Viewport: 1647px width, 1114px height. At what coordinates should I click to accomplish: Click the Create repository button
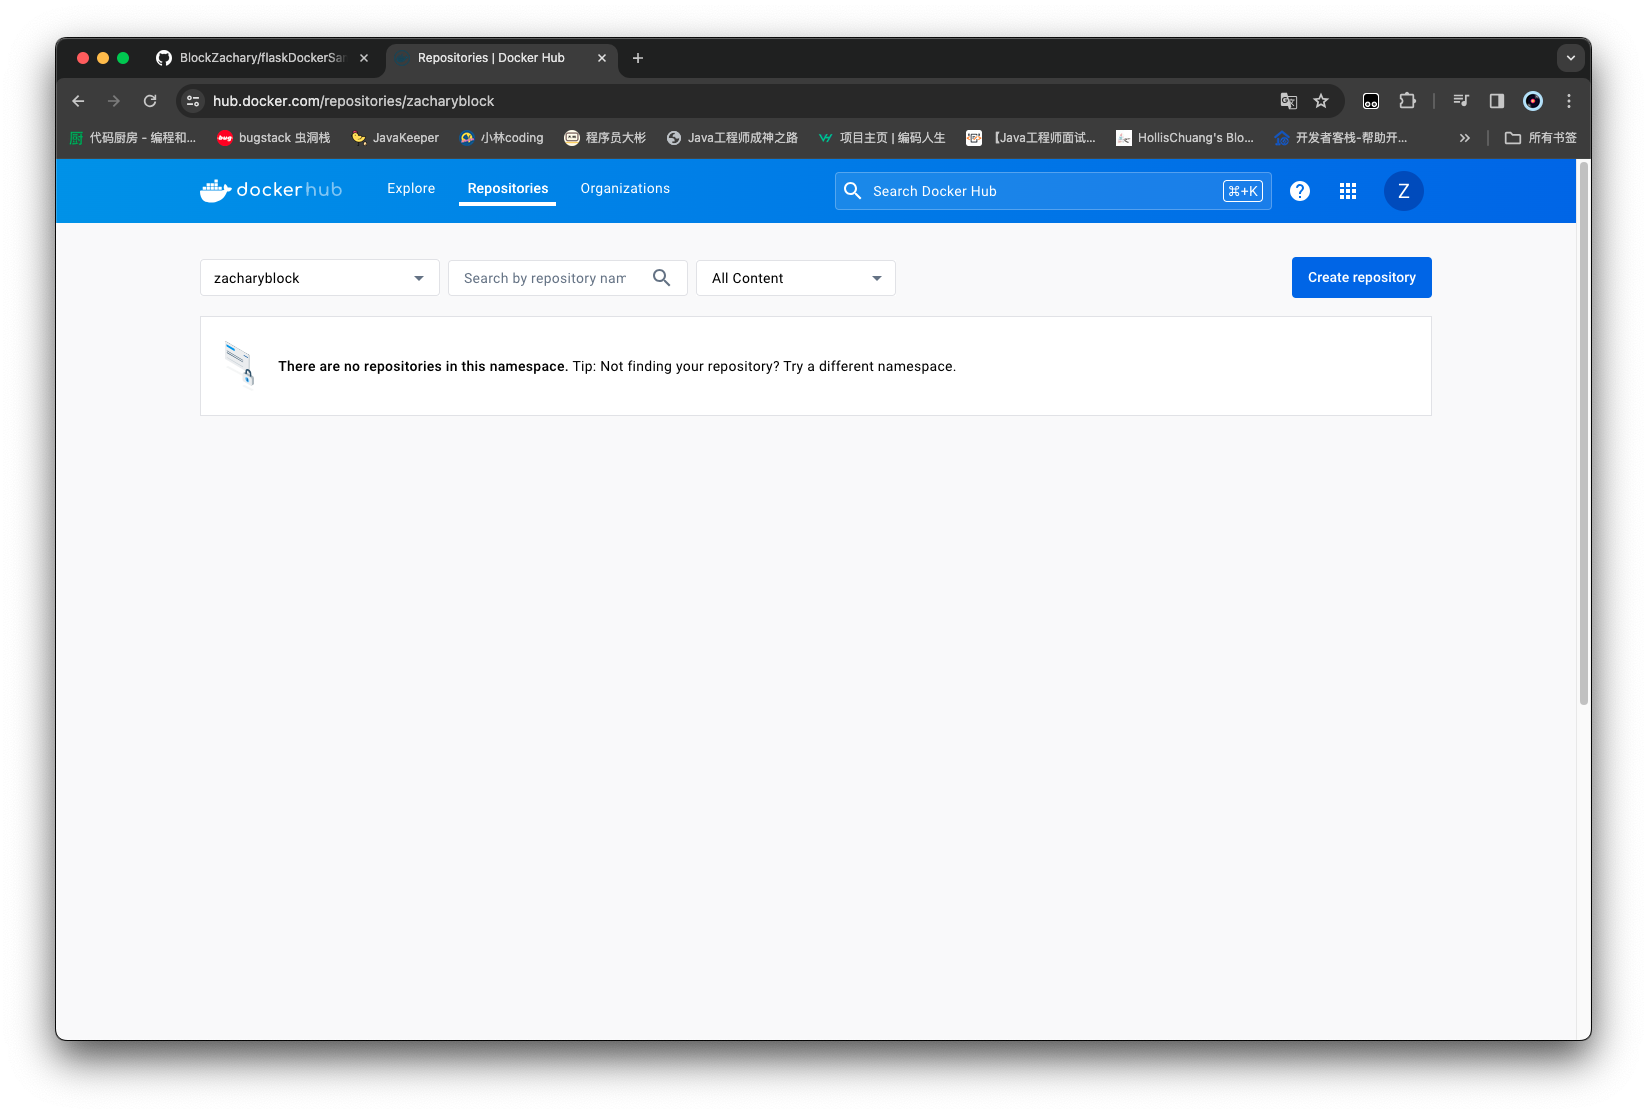(1362, 277)
